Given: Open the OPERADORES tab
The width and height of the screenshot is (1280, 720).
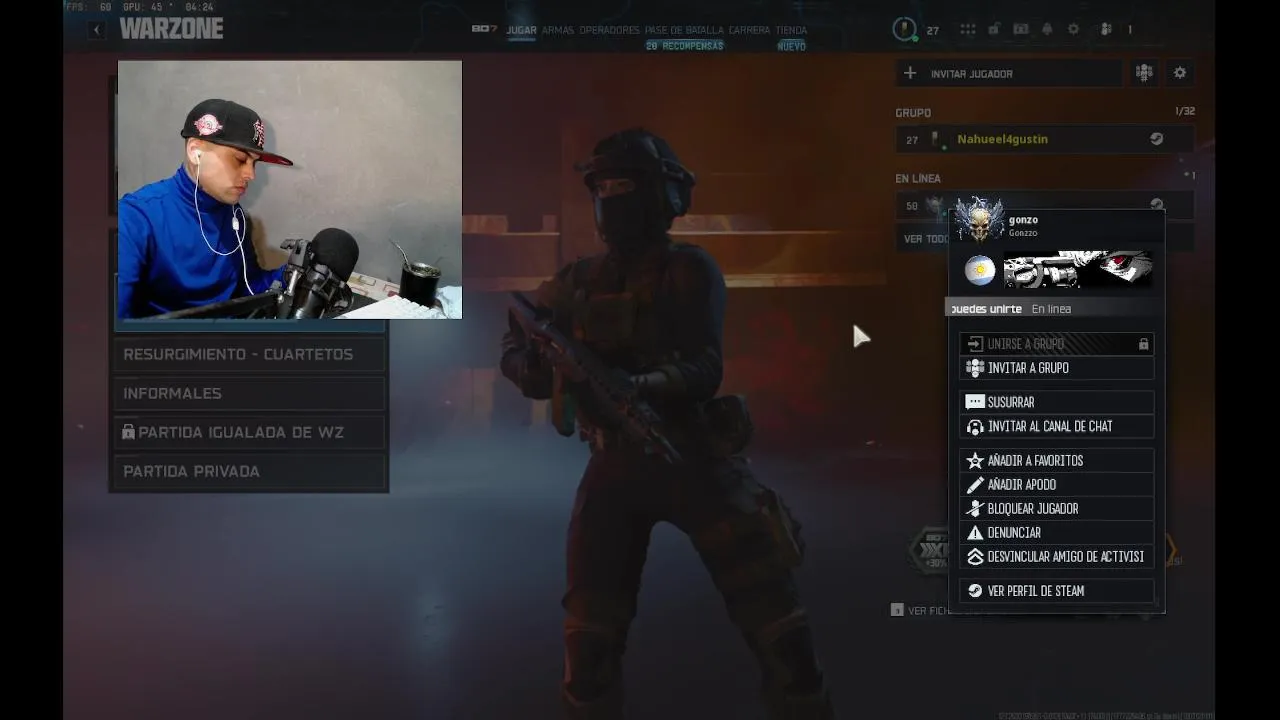Looking at the screenshot, I should click(x=609, y=30).
